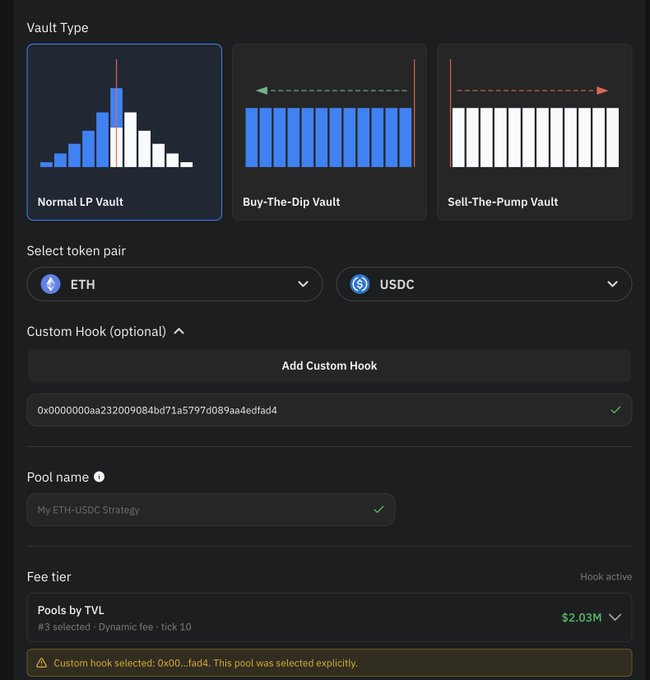This screenshot has height=680, width=650.
Task: Click the Pool name label text
Action: tap(58, 477)
